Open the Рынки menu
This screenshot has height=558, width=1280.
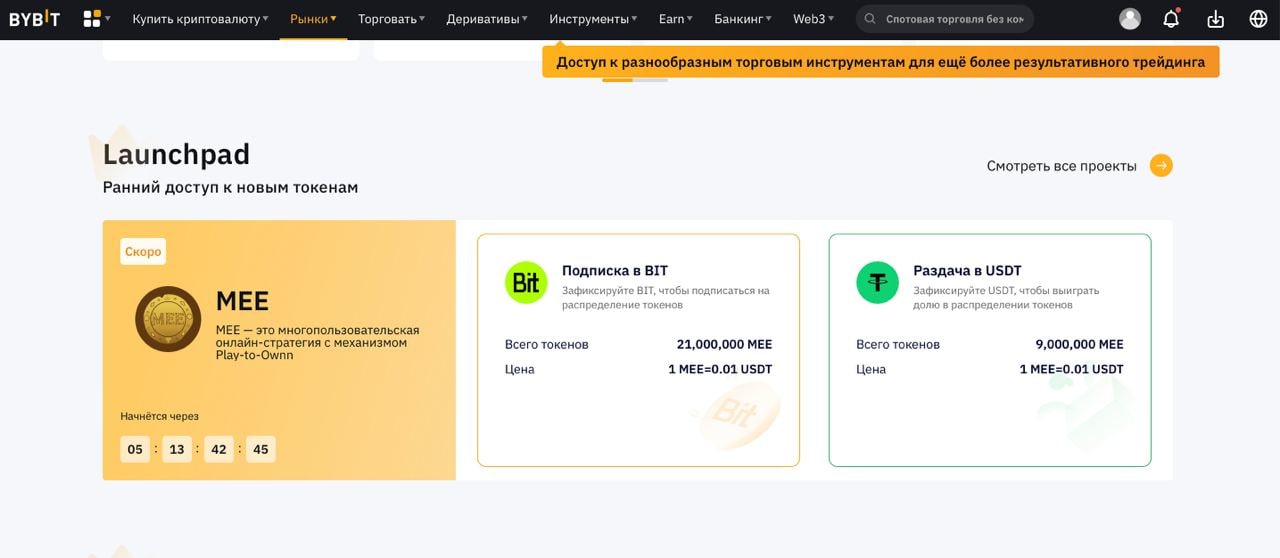point(313,19)
